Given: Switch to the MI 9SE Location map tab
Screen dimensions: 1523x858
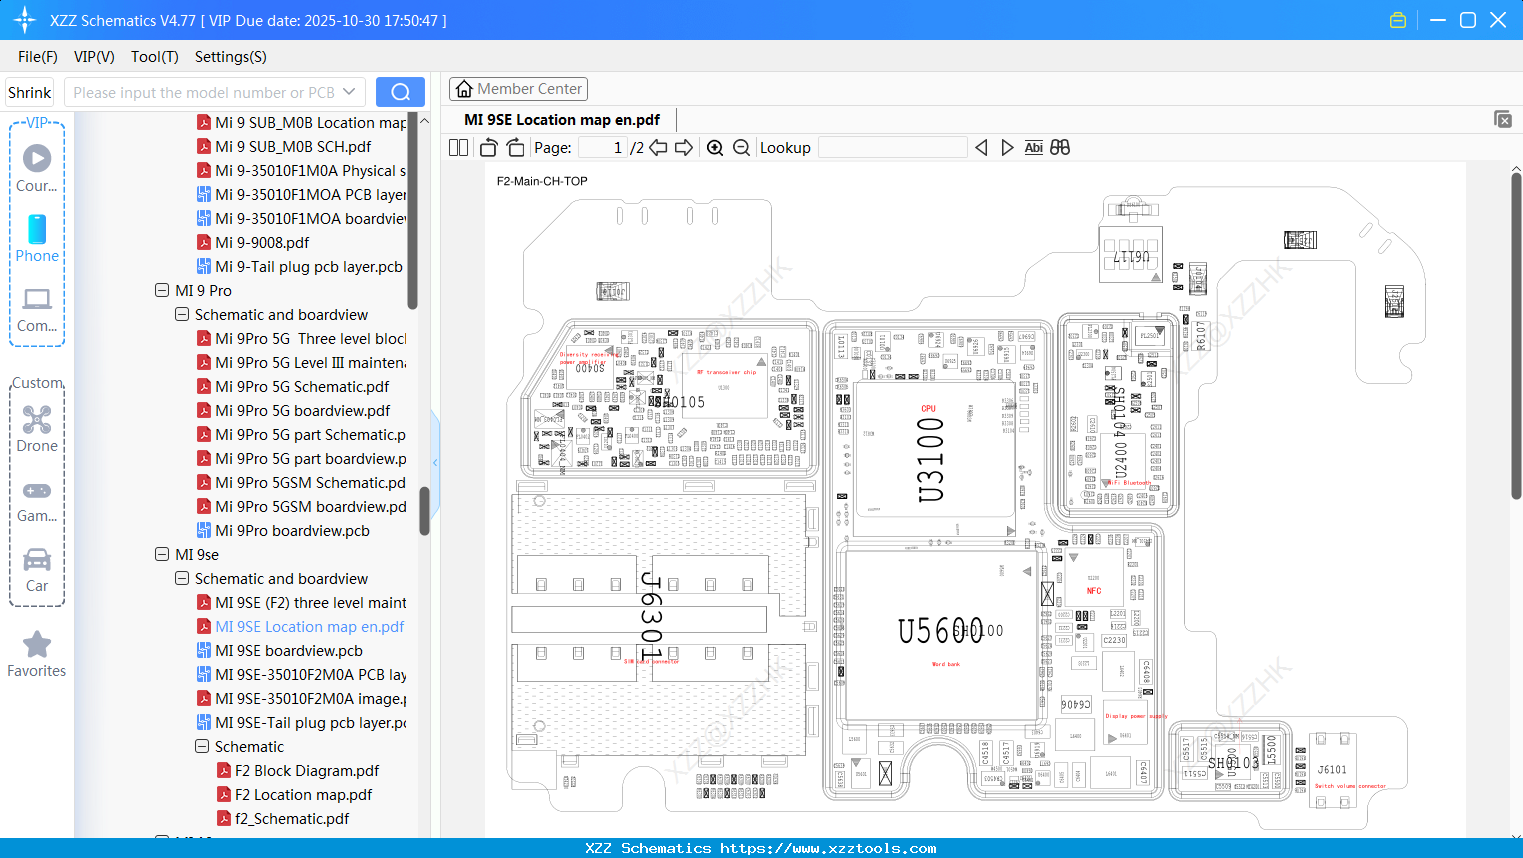Looking at the screenshot, I should tap(560, 119).
